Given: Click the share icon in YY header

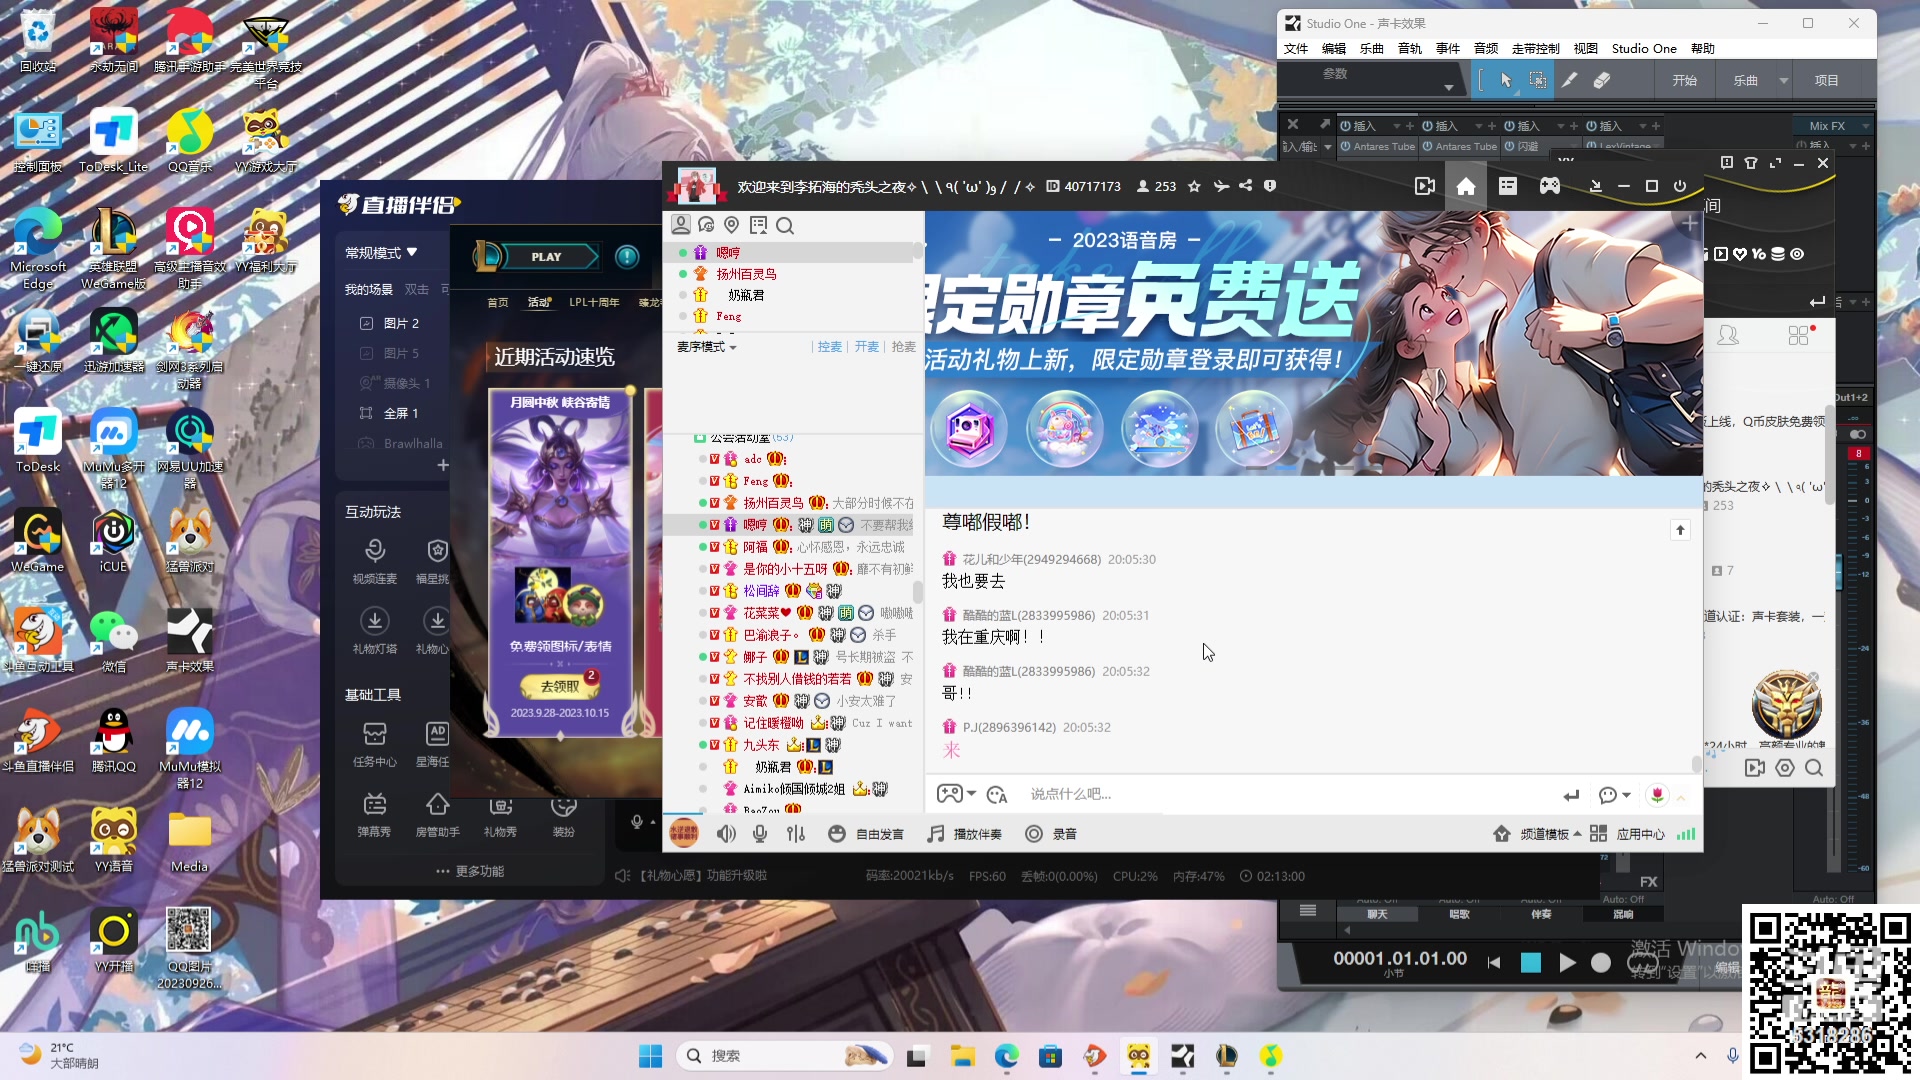Looking at the screenshot, I should click(1245, 186).
